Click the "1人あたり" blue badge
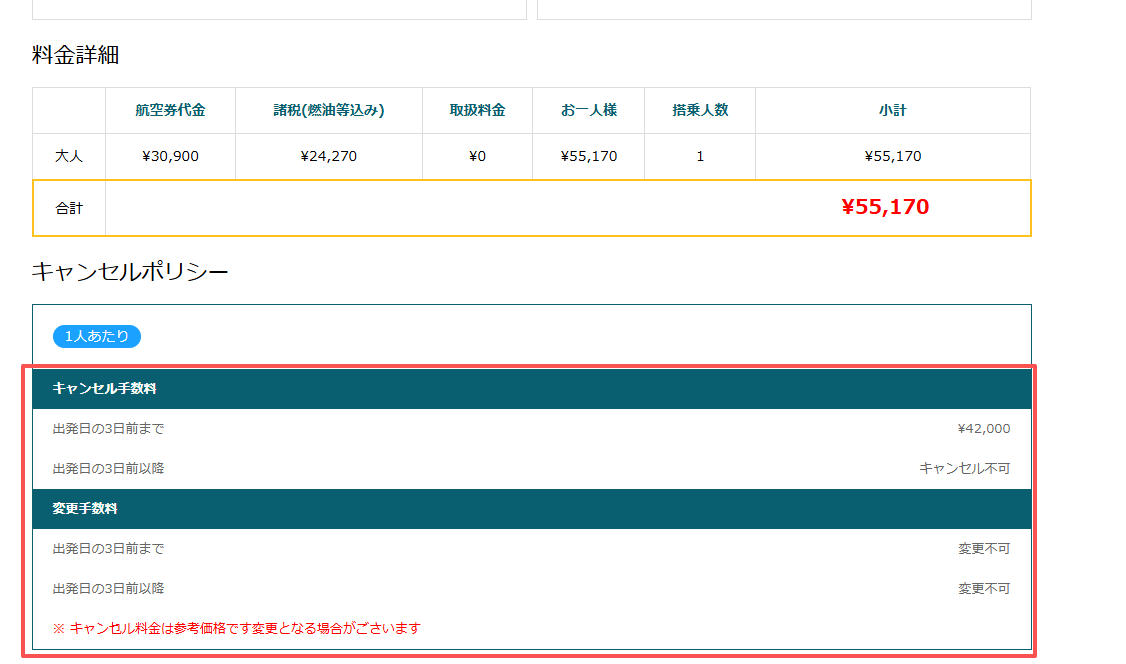1126x664 pixels. click(x=96, y=336)
